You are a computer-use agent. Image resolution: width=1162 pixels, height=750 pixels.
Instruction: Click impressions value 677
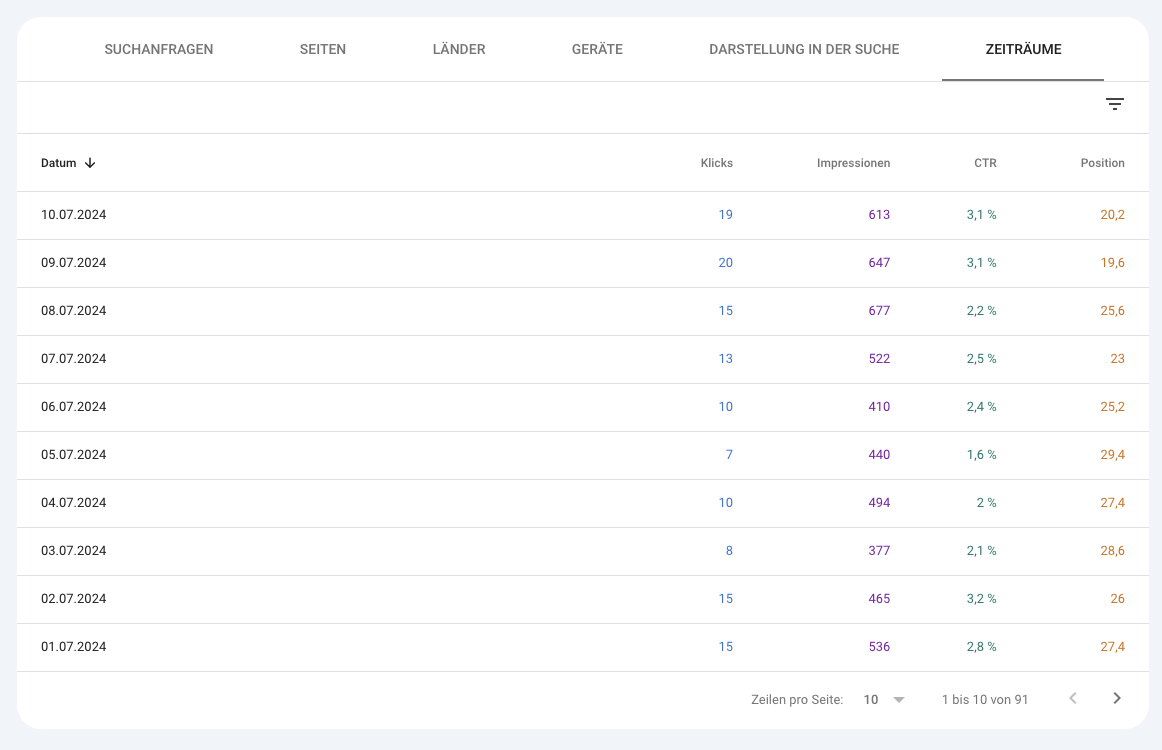click(879, 311)
